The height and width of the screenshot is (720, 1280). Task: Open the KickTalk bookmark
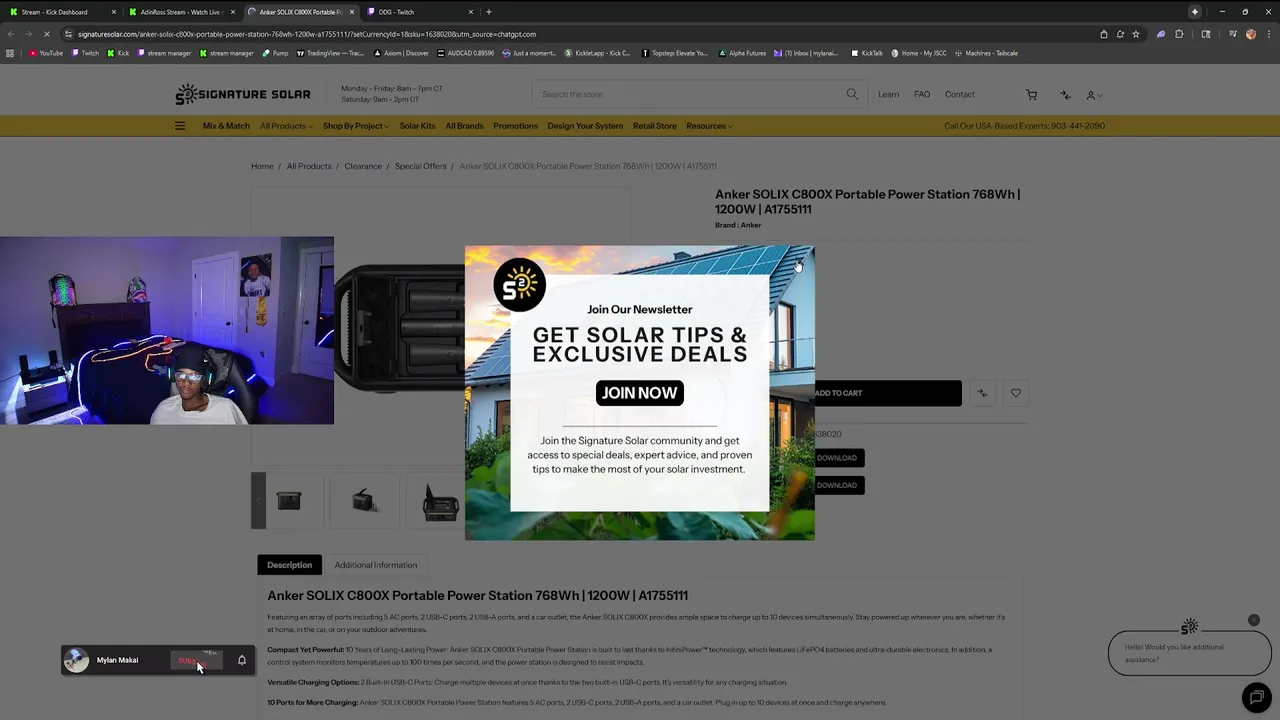[x=867, y=53]
